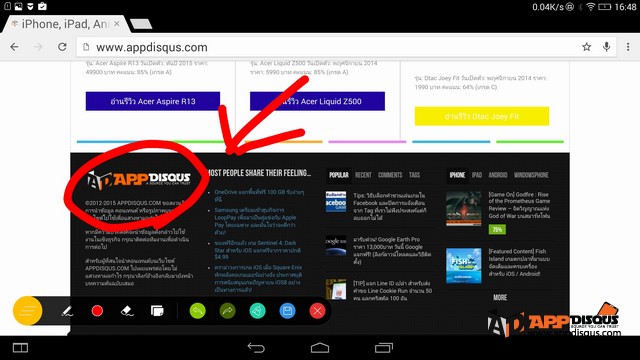Switch to the RECENT tab
The width and height of the screenshot is (640, 360).
363,175
